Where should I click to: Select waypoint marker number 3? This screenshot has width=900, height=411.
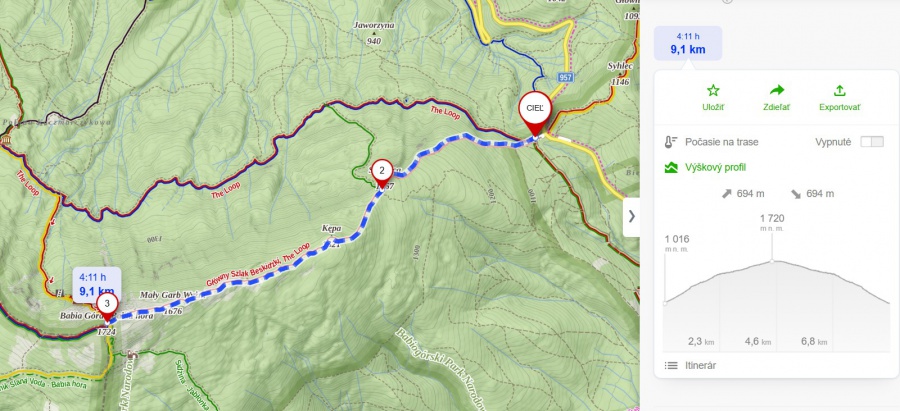pos(107,305)
